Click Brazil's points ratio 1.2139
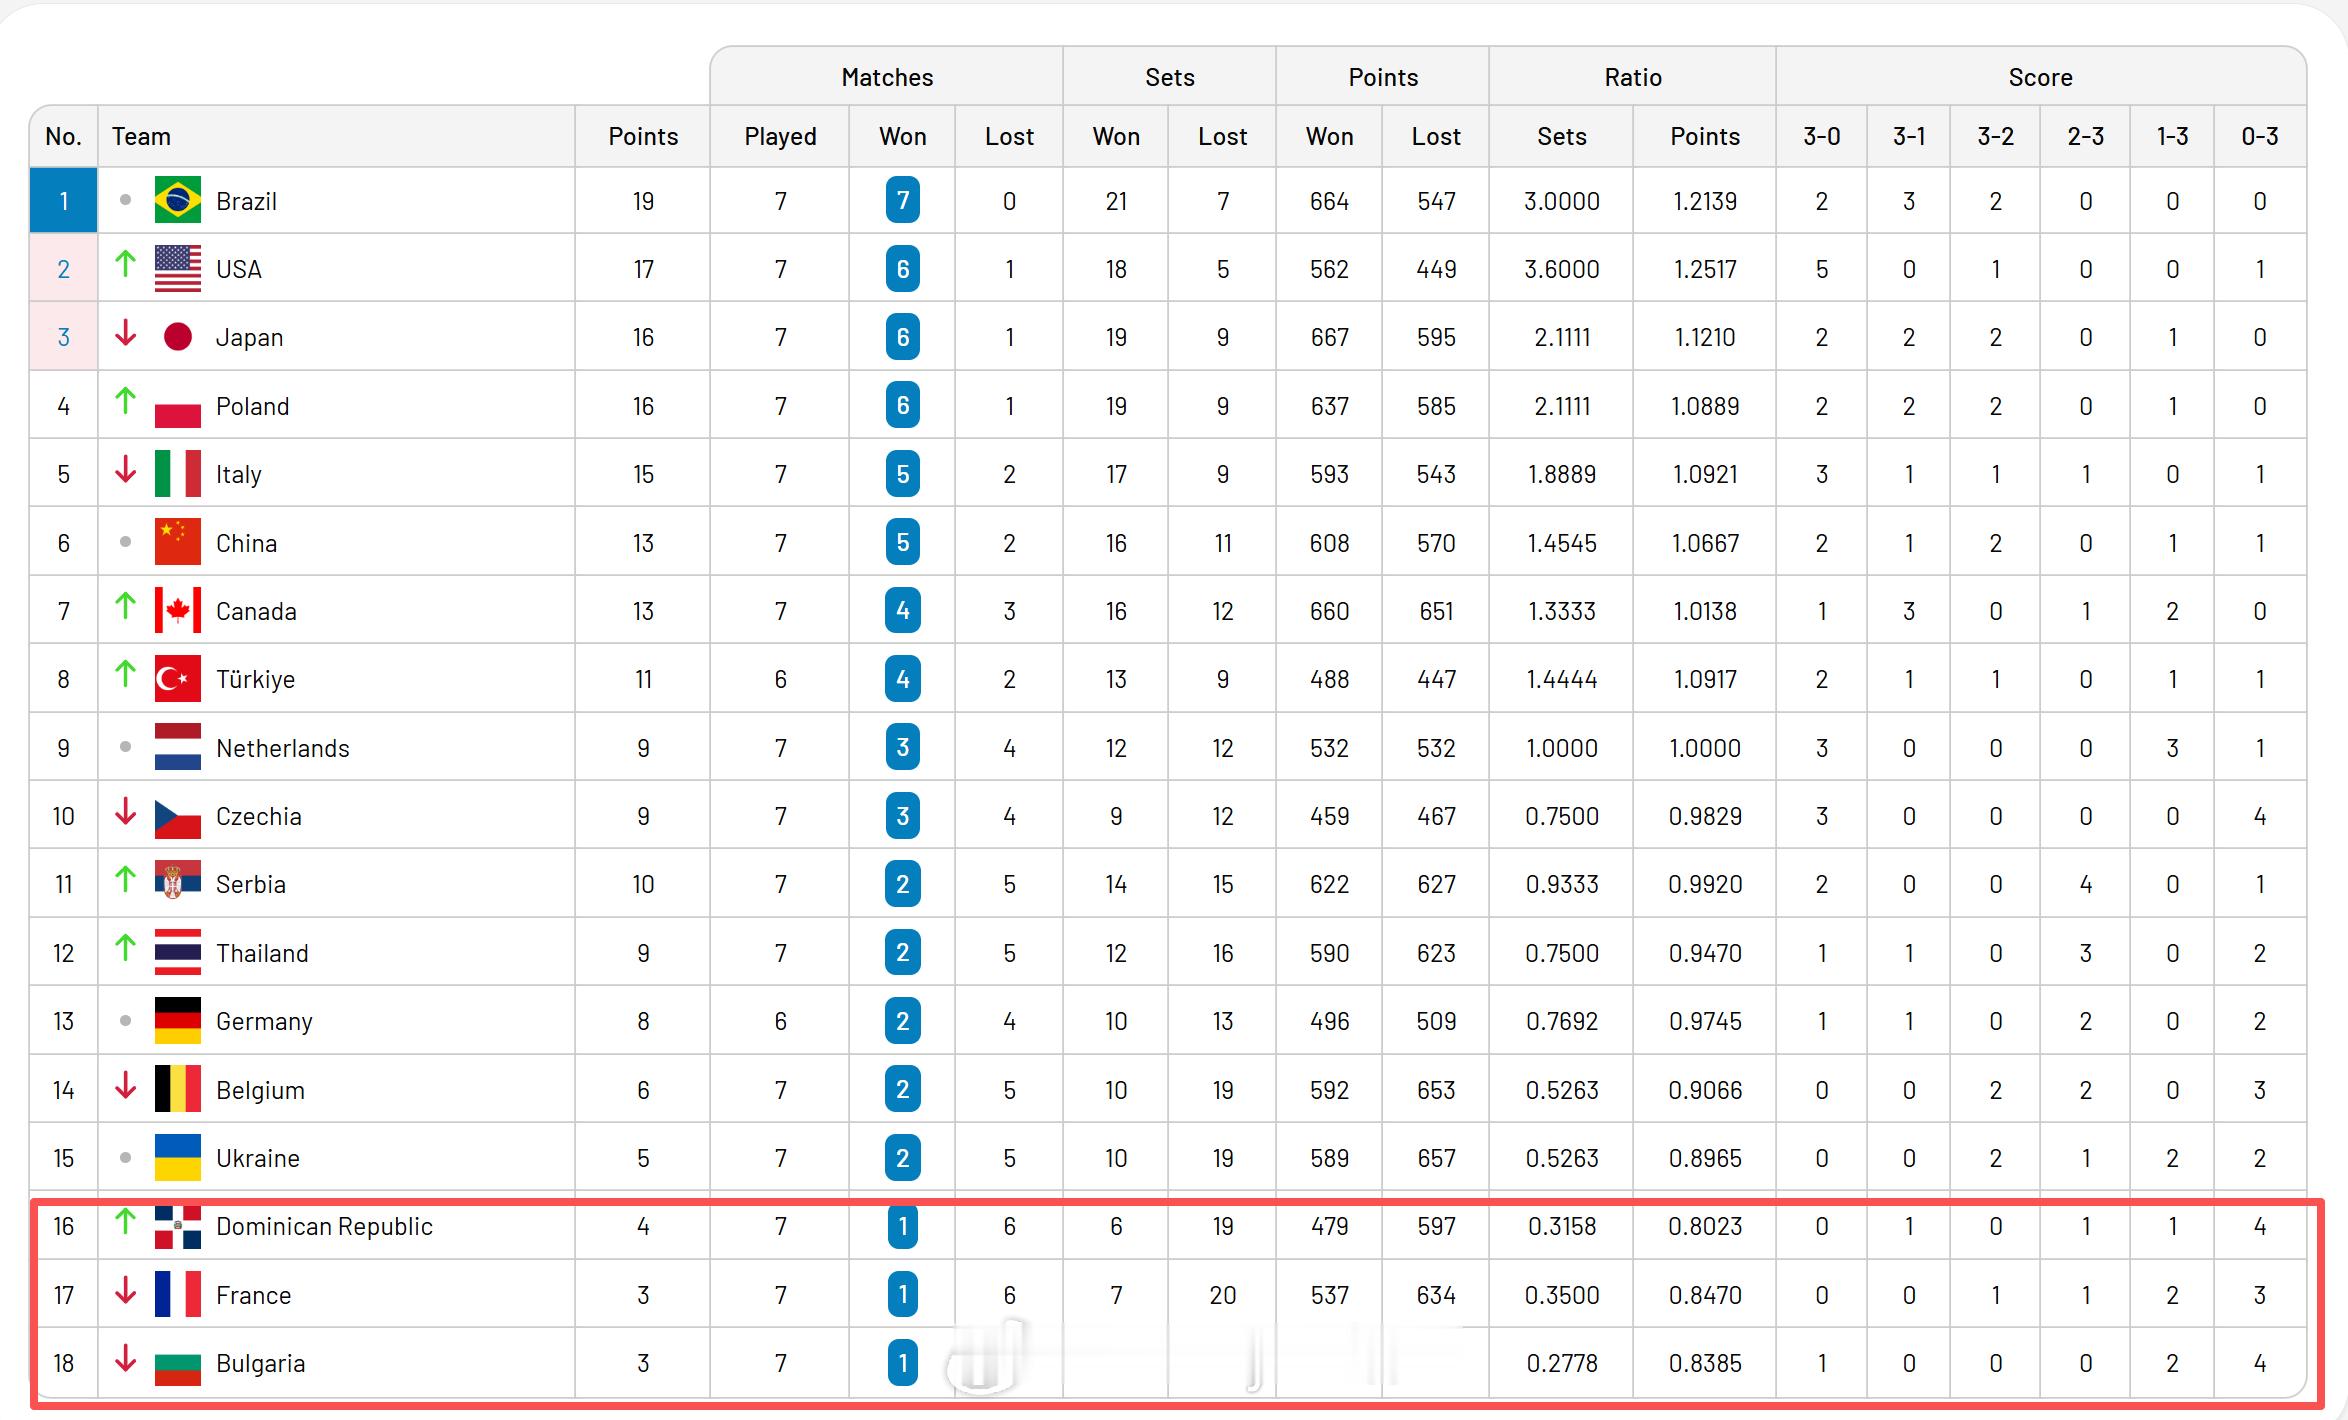 (1706, 201)
